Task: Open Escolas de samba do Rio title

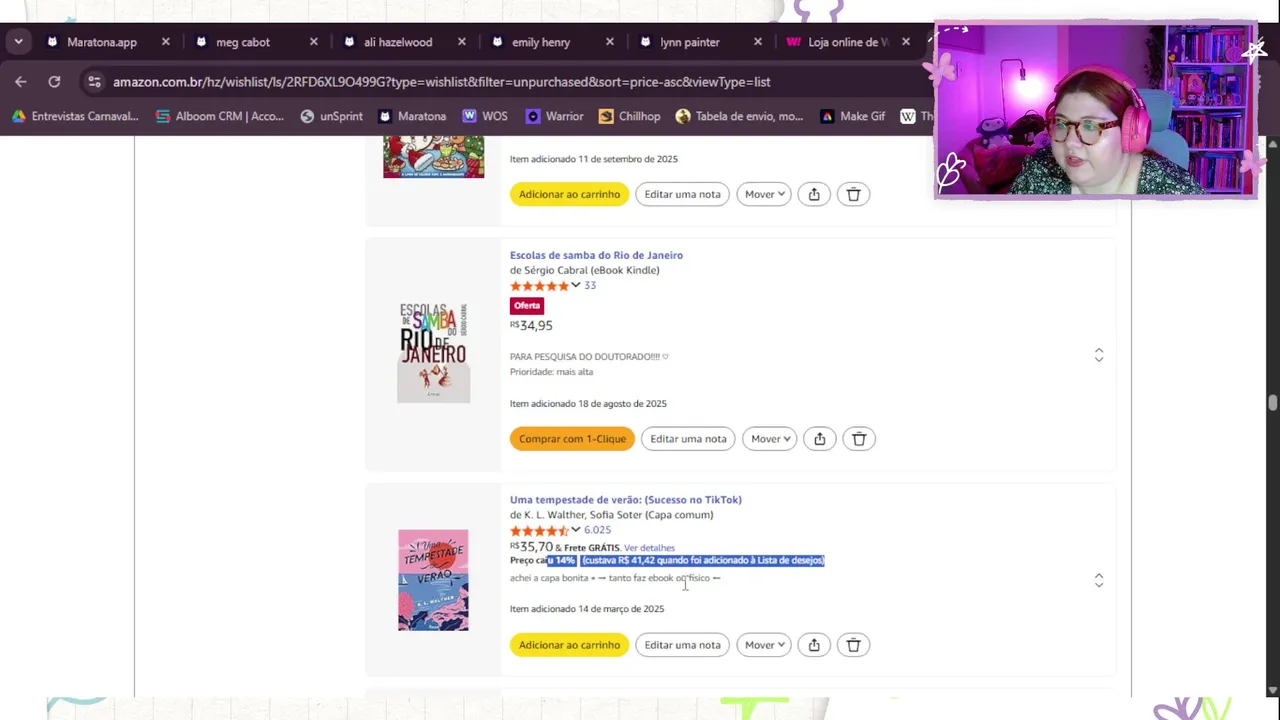Action: coord(596,255)
